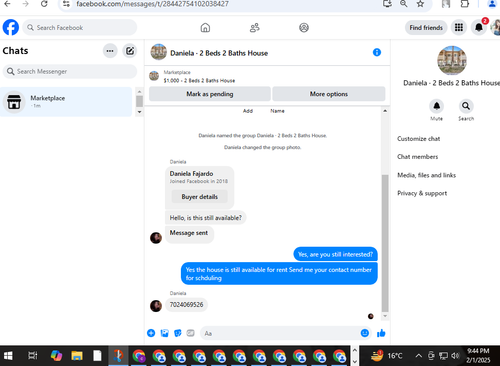Open File Explorer from taskbar
Image resolution: width=500 pixels, height=366 pixels.
77,356
